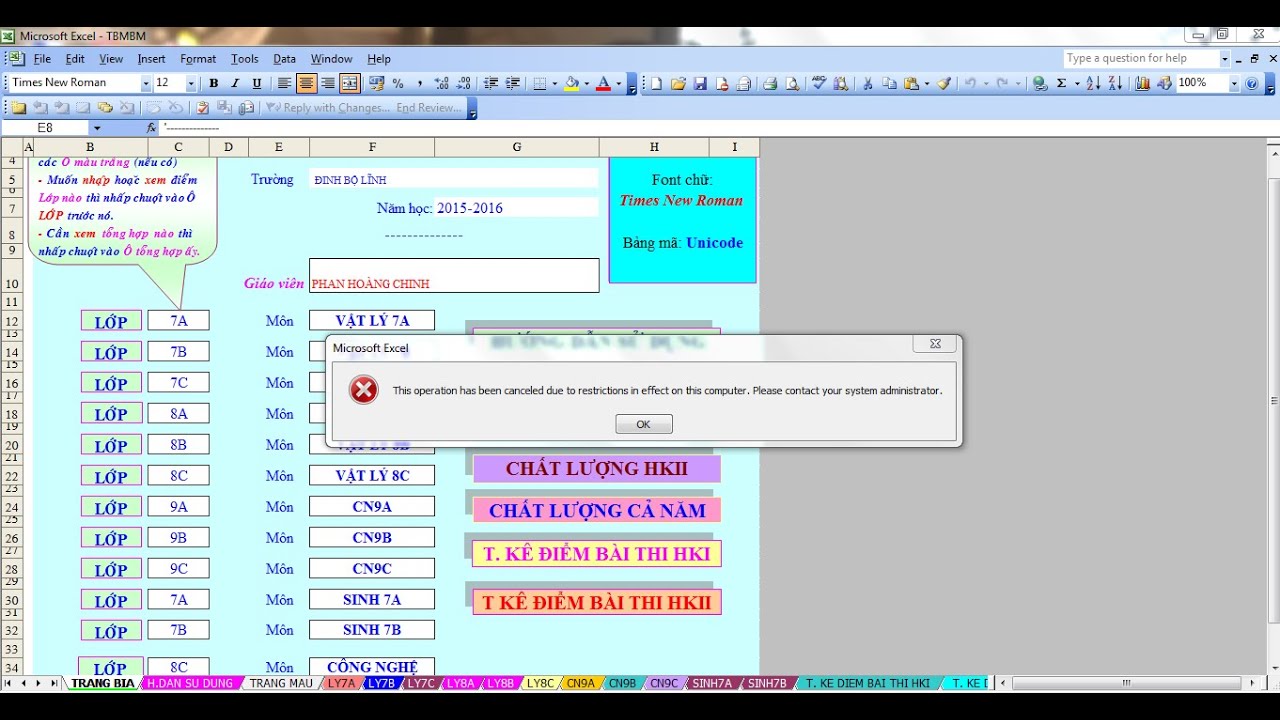Screen dimensions: 1280x720
Task: Click CHẤT LƯỢNG HKII button
Action: click(x=596, y=468)
